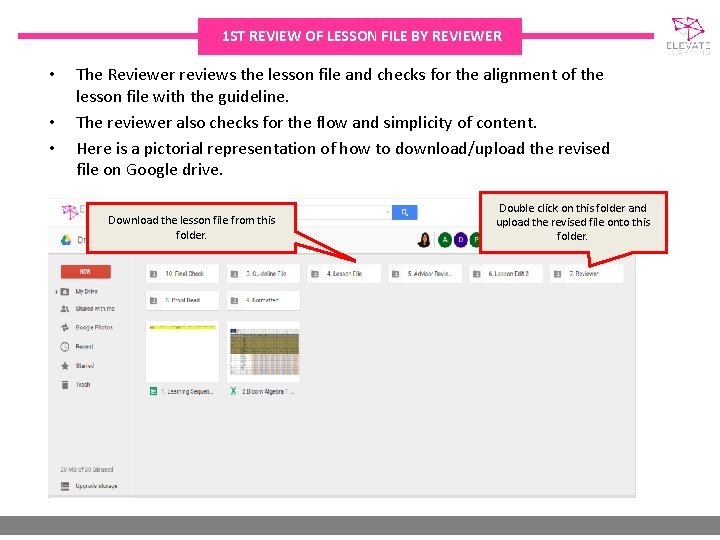Viewport: 720px width, 540px height.
Task: Click the Learning Sequence sheet thumbnail
Action: tap(182, 352)
